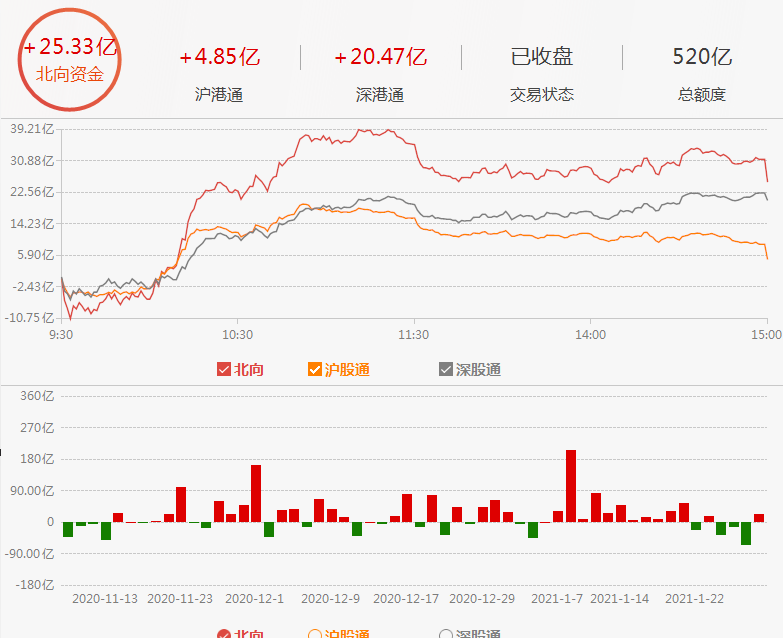Uncheck the red 北向 line checkbox

pos(224,370)
